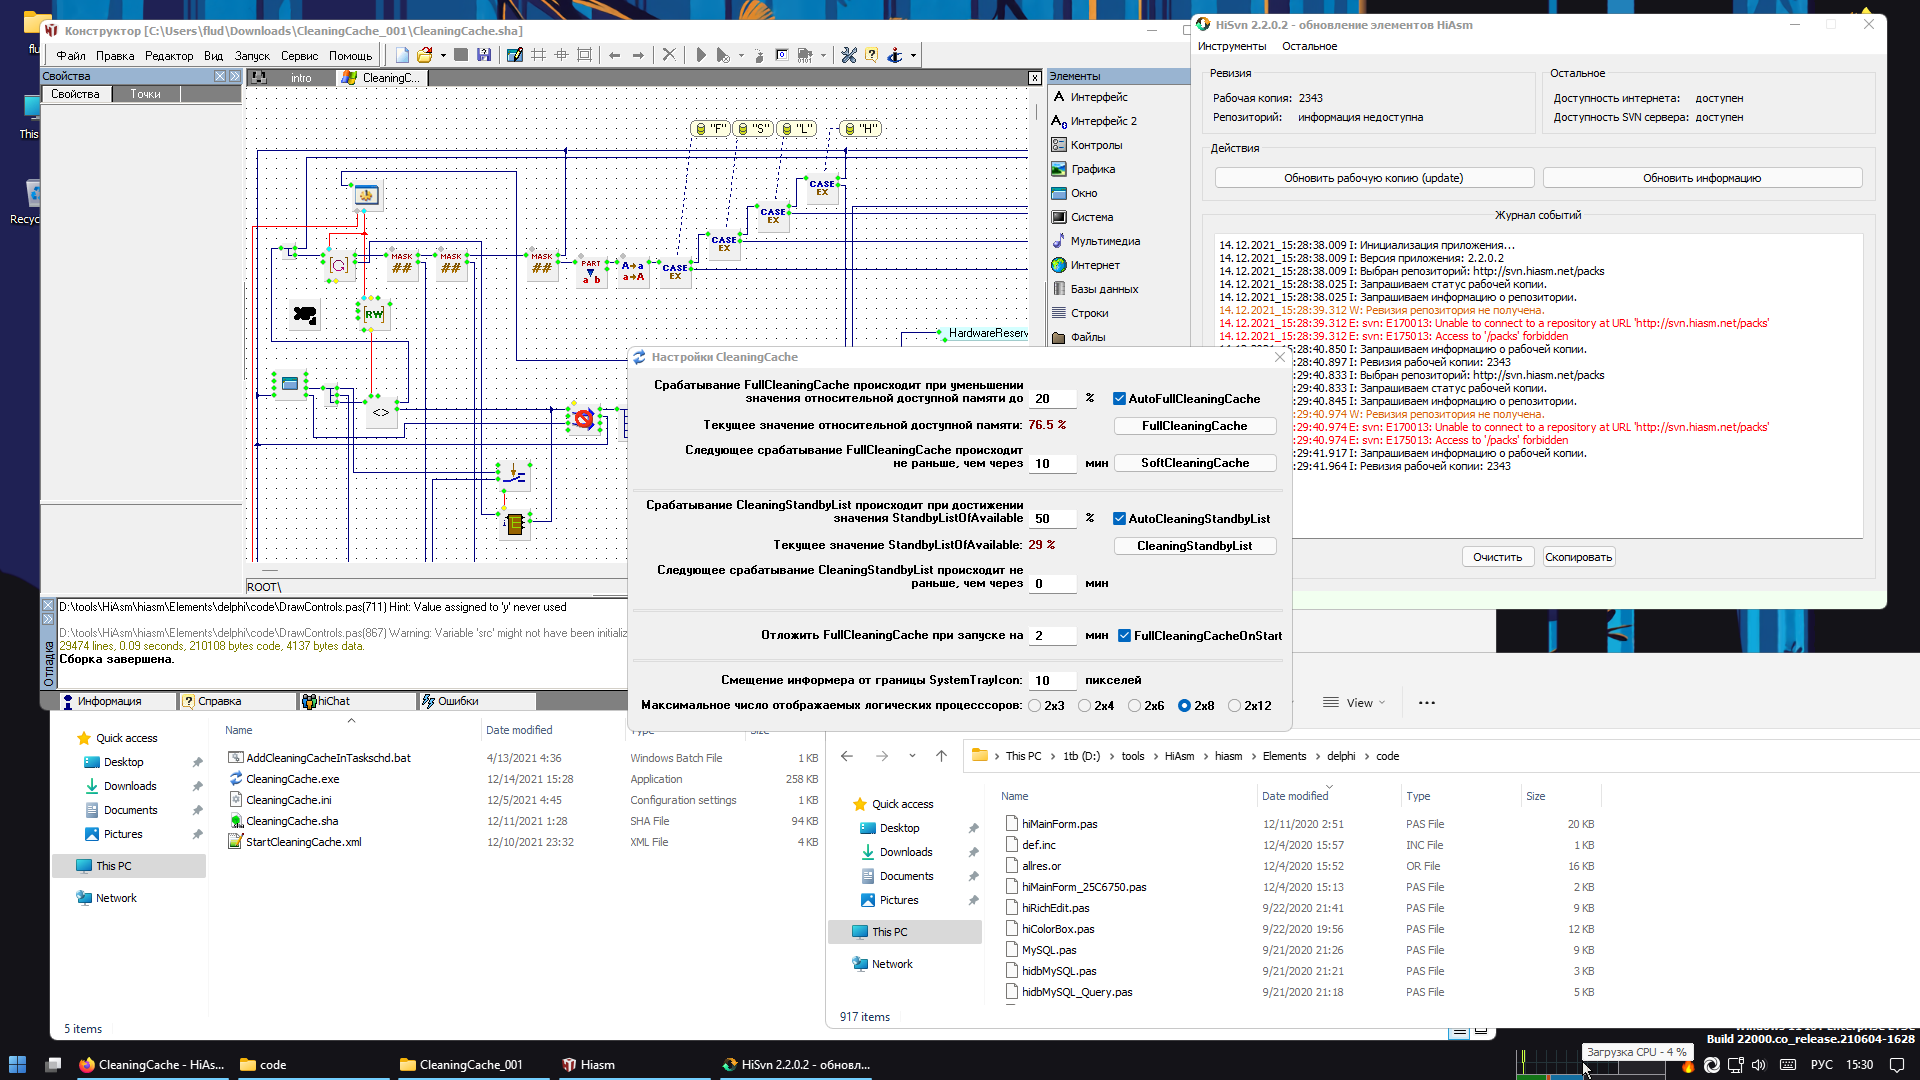Viewport: 1920px width, 1080px height.
Task: Toggle the AutoCleaningStandbyList checkbox
Action: pos(1119,519)
